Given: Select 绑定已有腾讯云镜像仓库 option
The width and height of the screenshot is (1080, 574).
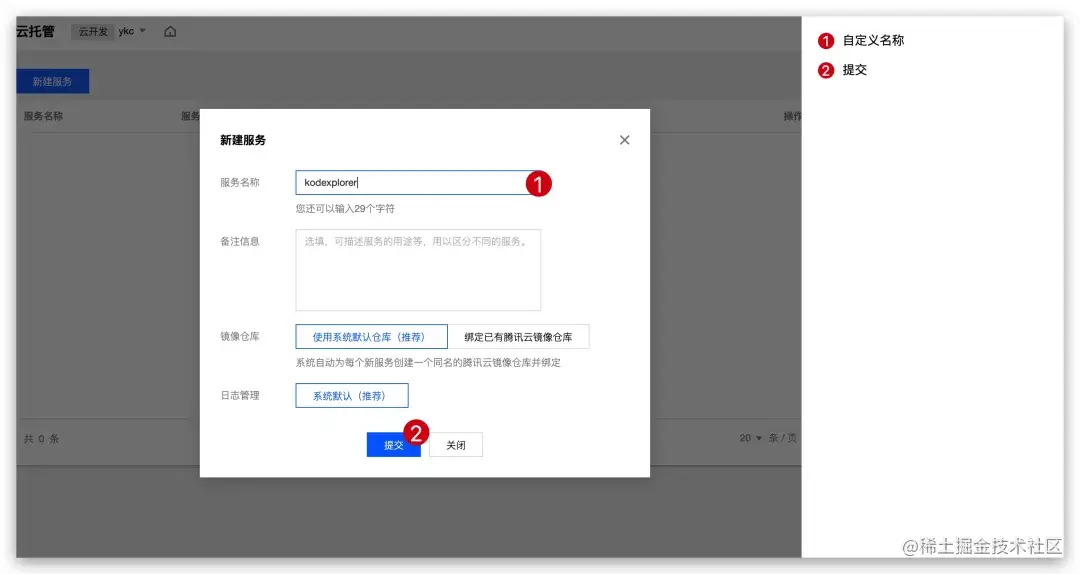Looking at the screenshot, I should click(519, 337).
